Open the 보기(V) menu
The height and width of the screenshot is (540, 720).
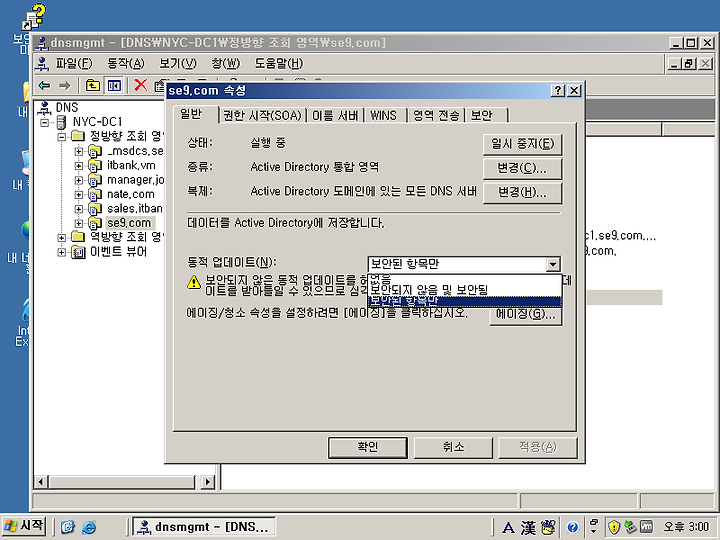(178, 63)
